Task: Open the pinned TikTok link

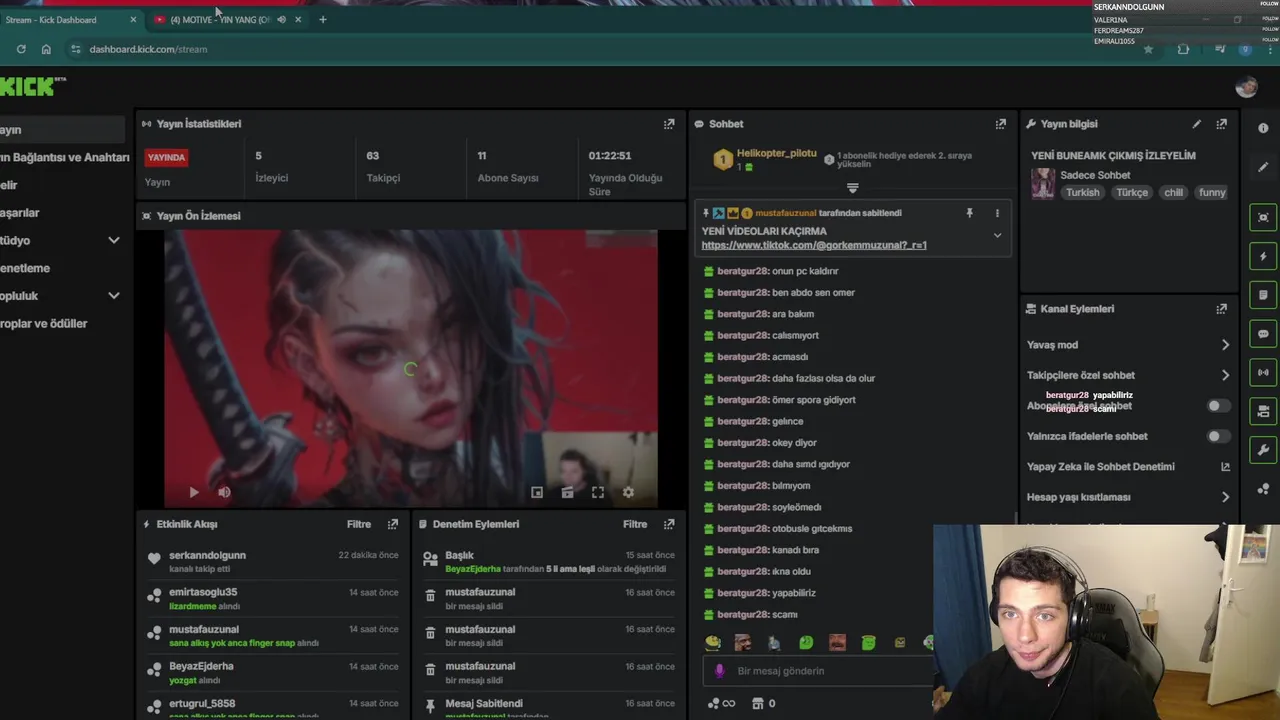Action: tap(814, 245)
